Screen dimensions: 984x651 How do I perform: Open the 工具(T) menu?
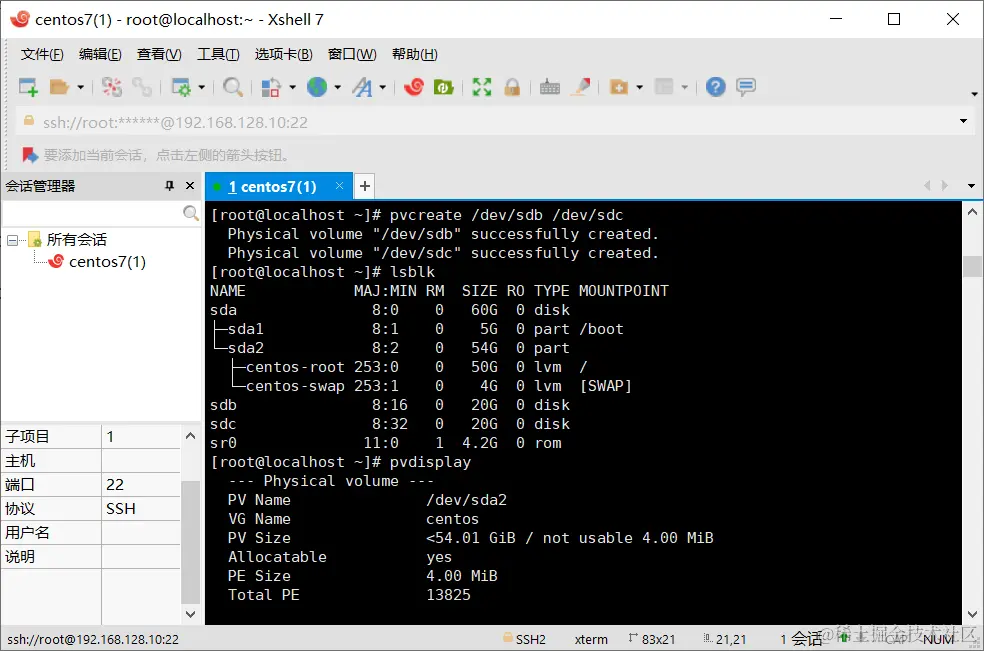(x=218, y=55)
